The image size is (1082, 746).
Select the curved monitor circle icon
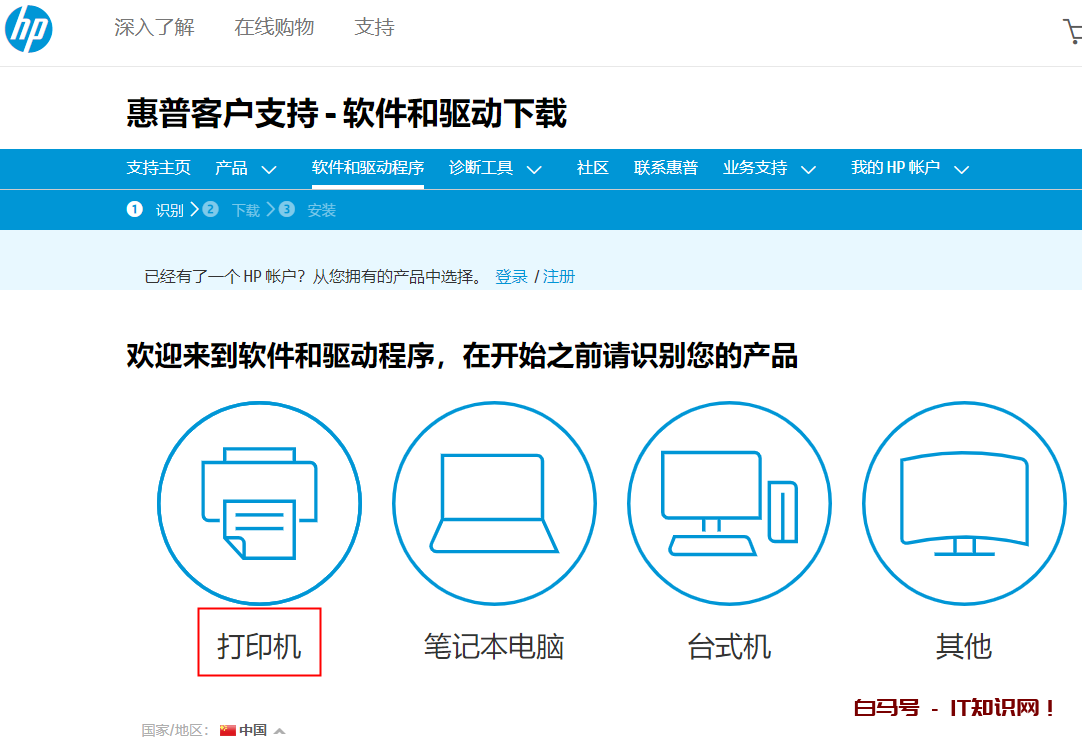tap(963, 503)
